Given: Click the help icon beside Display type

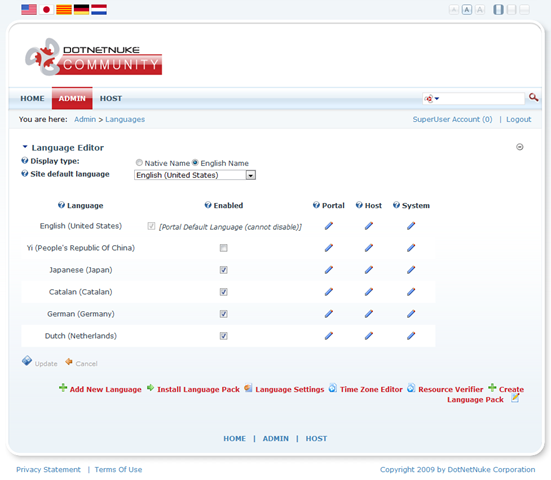Looking at the screenshot, I should click(25, 161).
